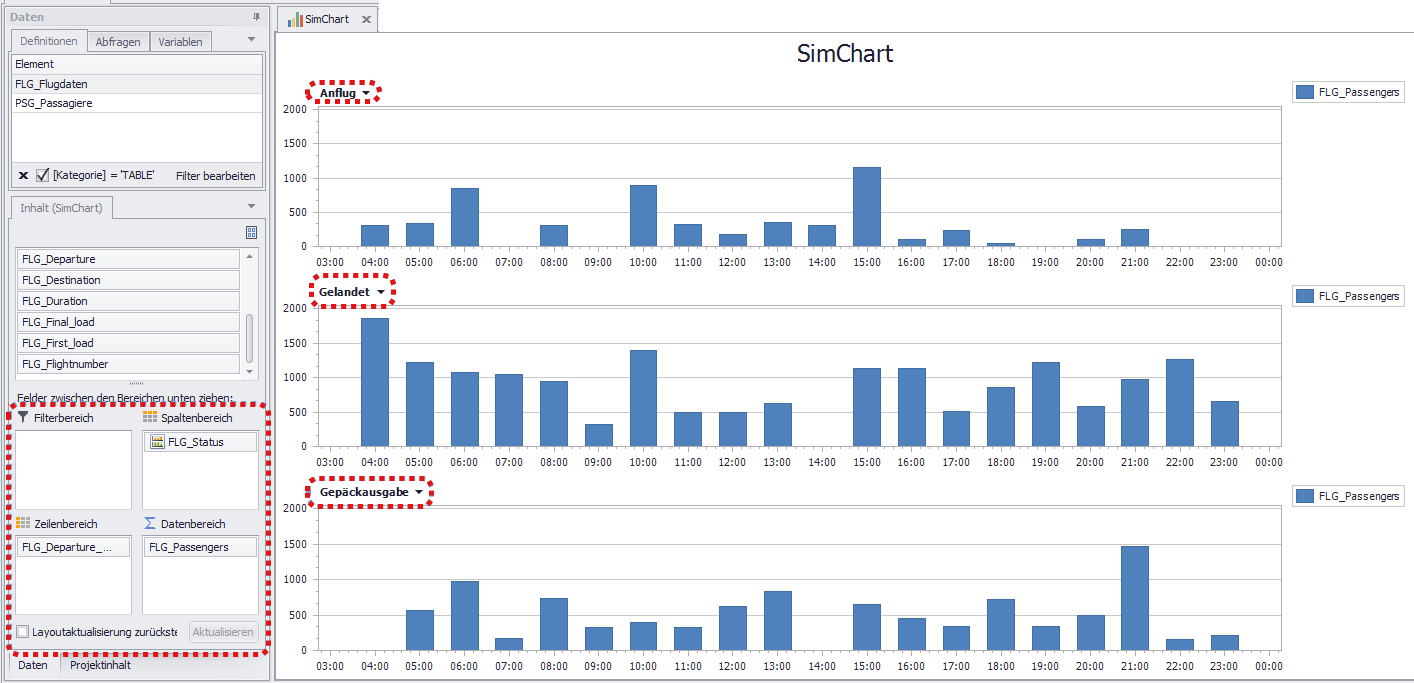Open the dropdown arrow beside Variablen tab
1414x683 pixels.
pos(251,40)
